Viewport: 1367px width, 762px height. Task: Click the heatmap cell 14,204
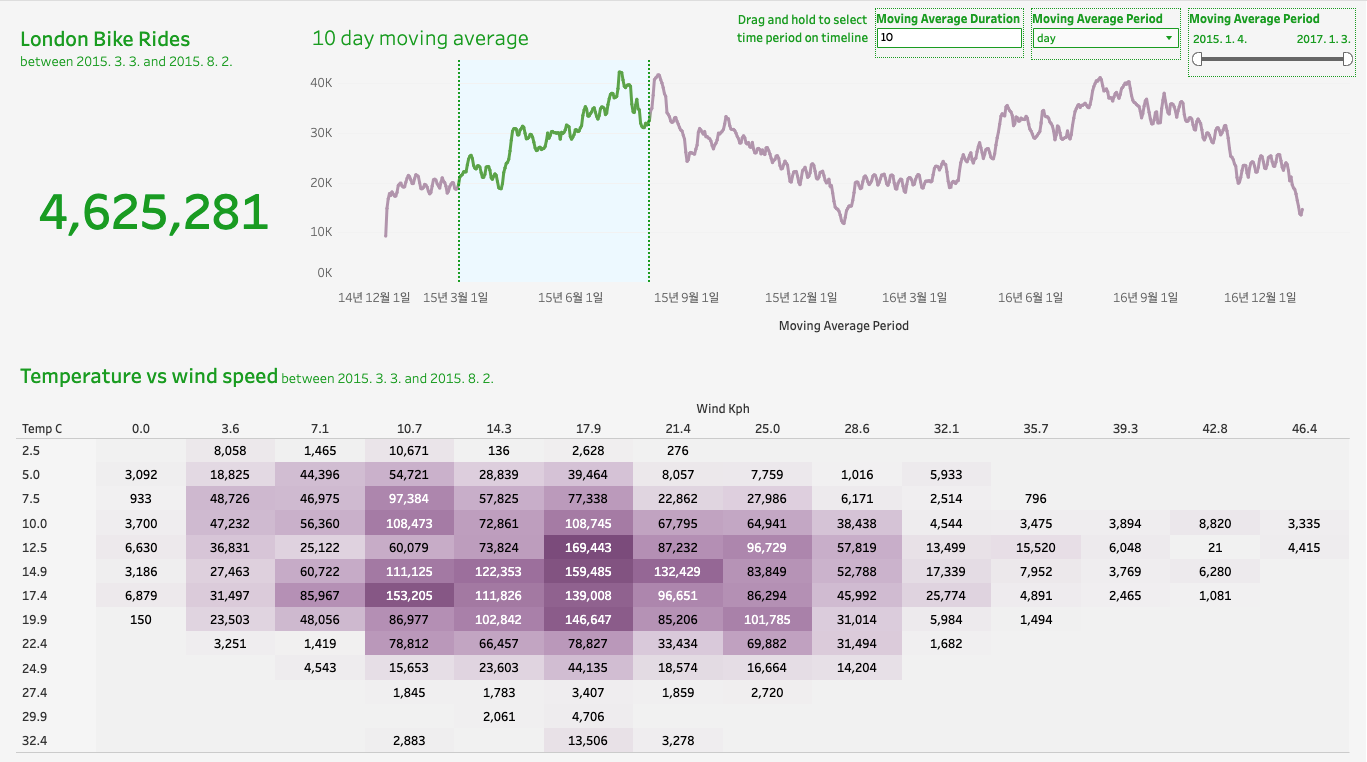point(857,667)
